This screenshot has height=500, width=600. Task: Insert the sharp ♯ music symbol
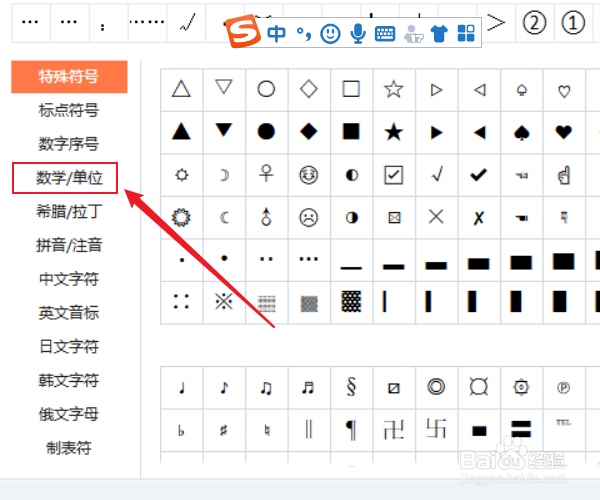click(224, 430)
